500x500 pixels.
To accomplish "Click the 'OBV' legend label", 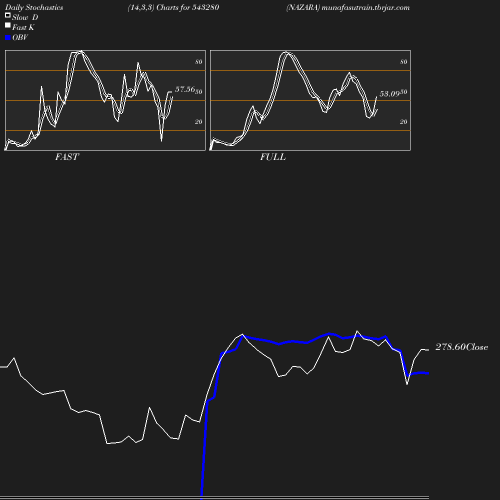I will pyautogui.click(x=20, y=37).
